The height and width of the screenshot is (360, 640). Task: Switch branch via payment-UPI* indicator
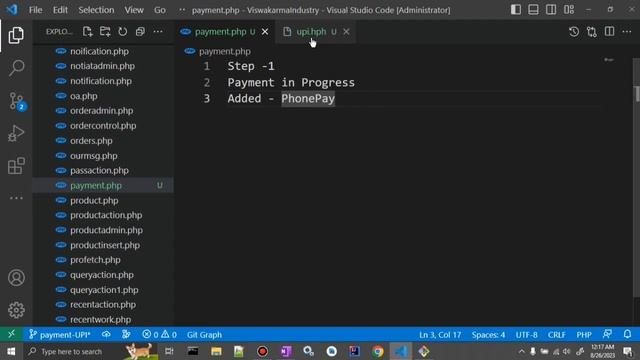pyautogui.click(x=60, y=335)
